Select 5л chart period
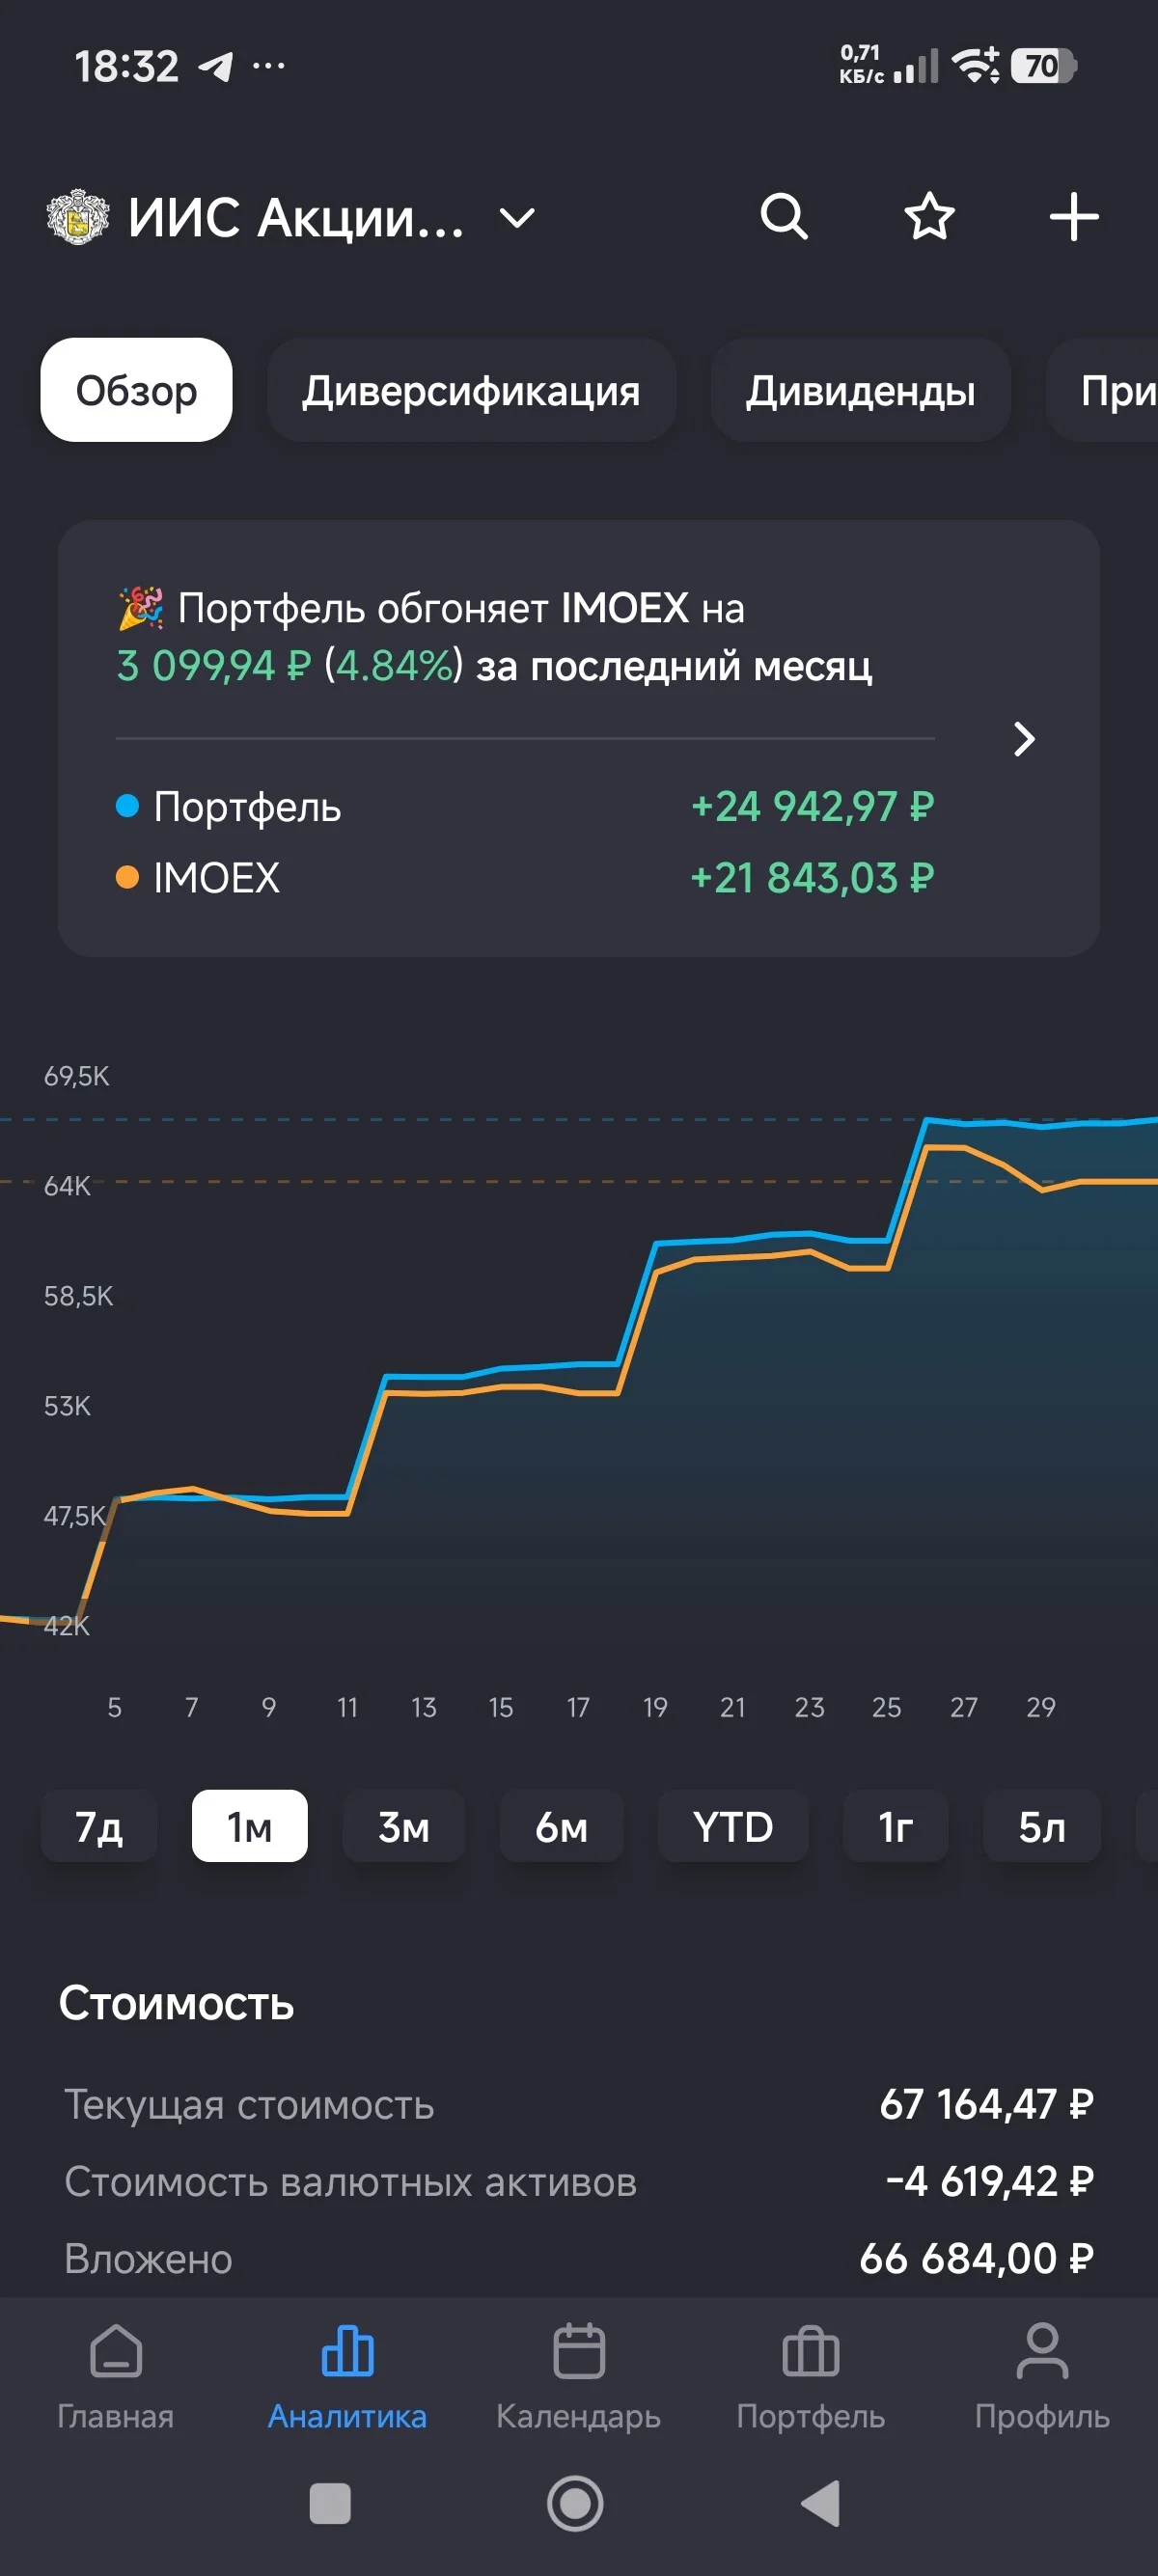Viewport: 1158px width, 2576px height. (x=1042, y=1826)
